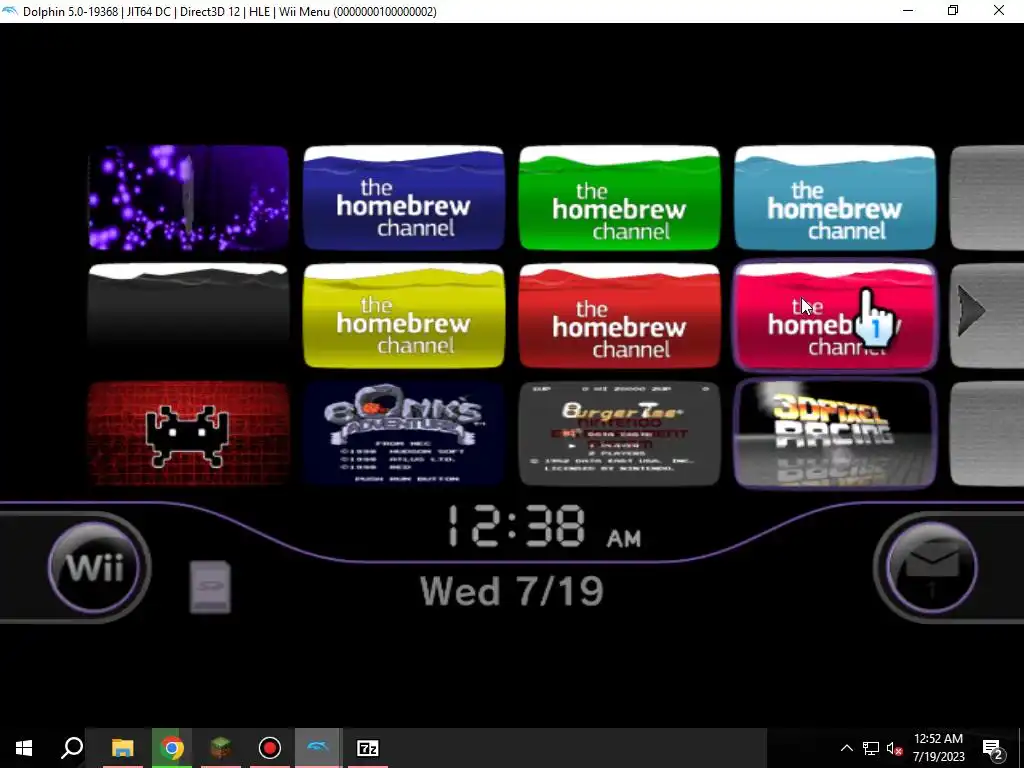Open network status tray icon

pos(871,748)
